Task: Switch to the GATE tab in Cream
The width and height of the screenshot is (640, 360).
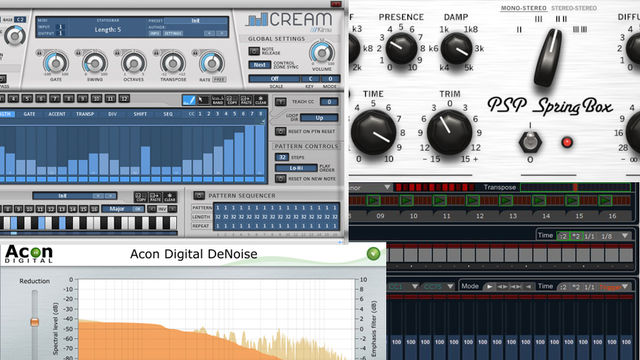Action: click(x=29, y=114)
